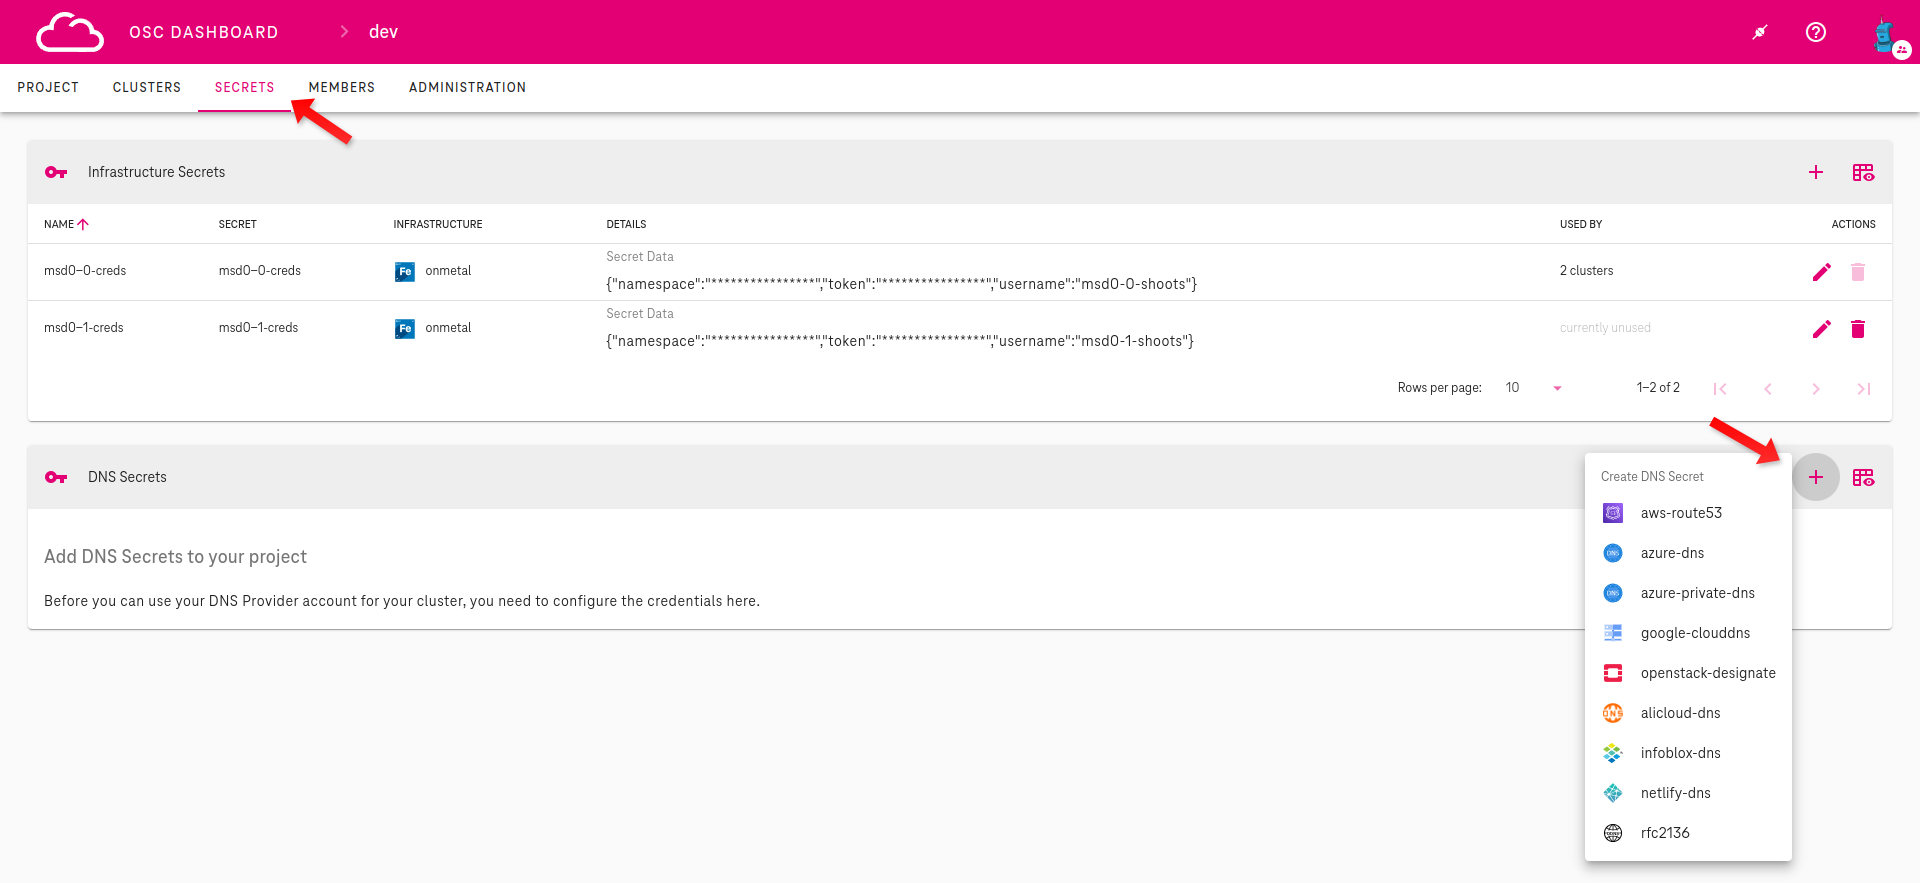Click the dev project breadcrumb
Image resolution: width=1920 pixels, height=883 pixels.
click(x=383, y=32)
